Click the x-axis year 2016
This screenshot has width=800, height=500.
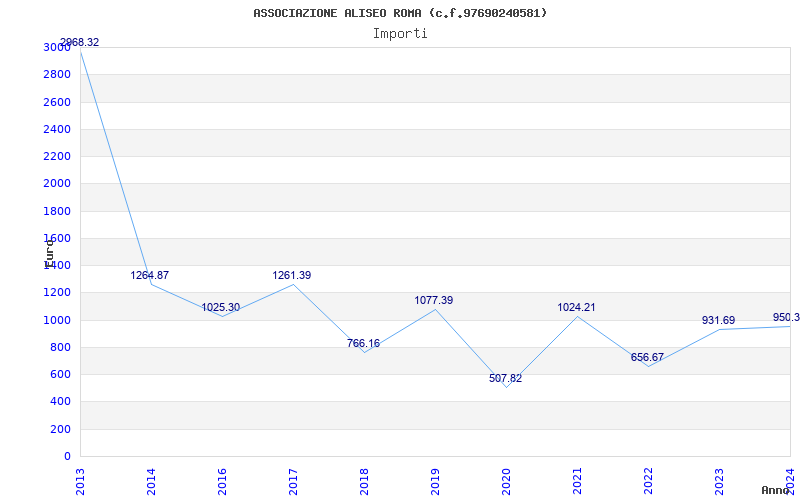coord(221,481)
